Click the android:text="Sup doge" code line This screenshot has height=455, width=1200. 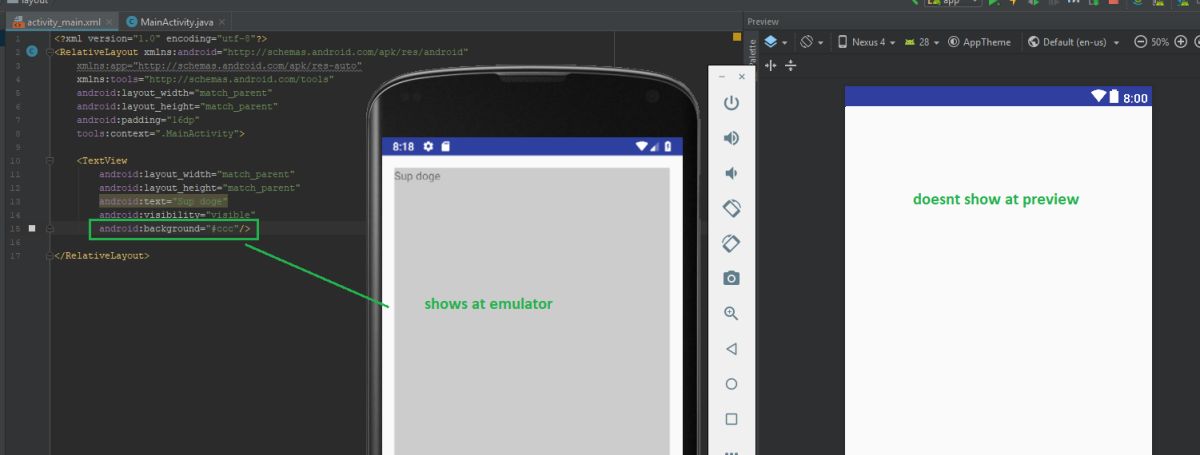[x=163, y=201]
